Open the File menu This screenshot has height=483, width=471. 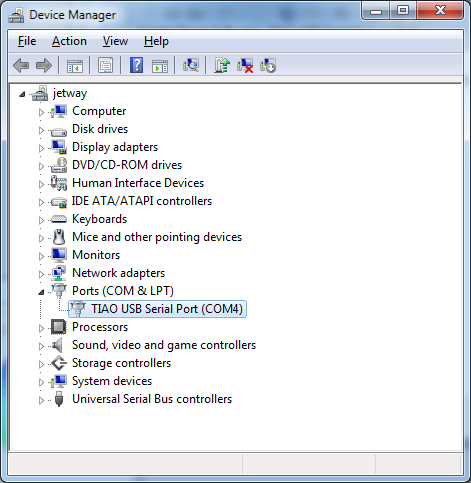pos(27,41)
